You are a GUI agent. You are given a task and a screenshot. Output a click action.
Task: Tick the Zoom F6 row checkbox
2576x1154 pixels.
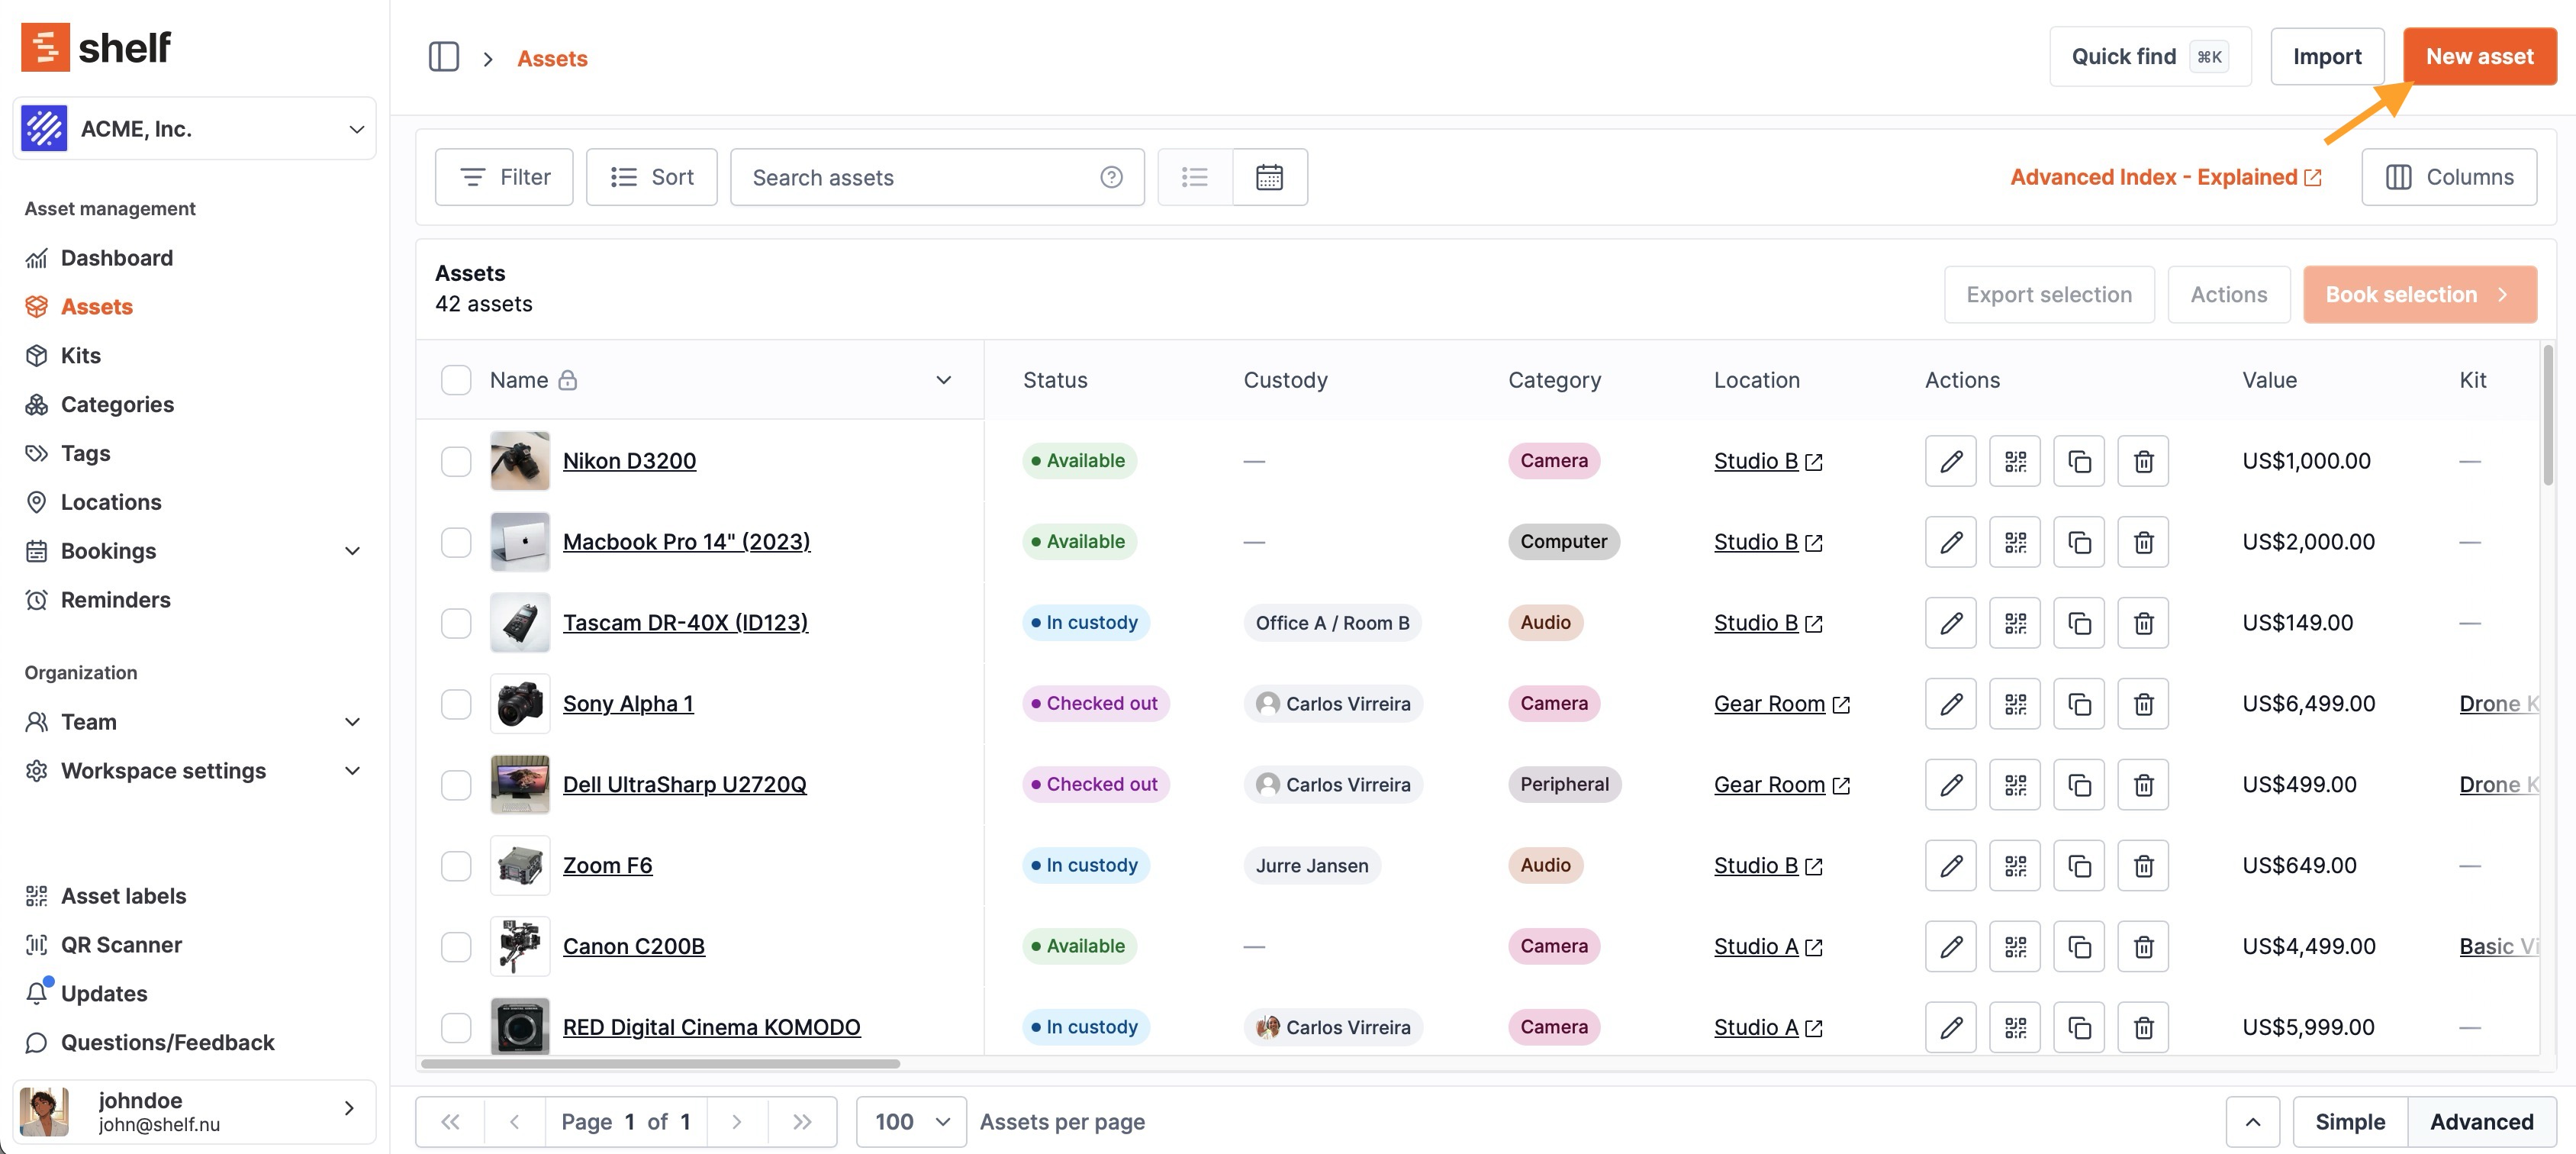(456, 865)
